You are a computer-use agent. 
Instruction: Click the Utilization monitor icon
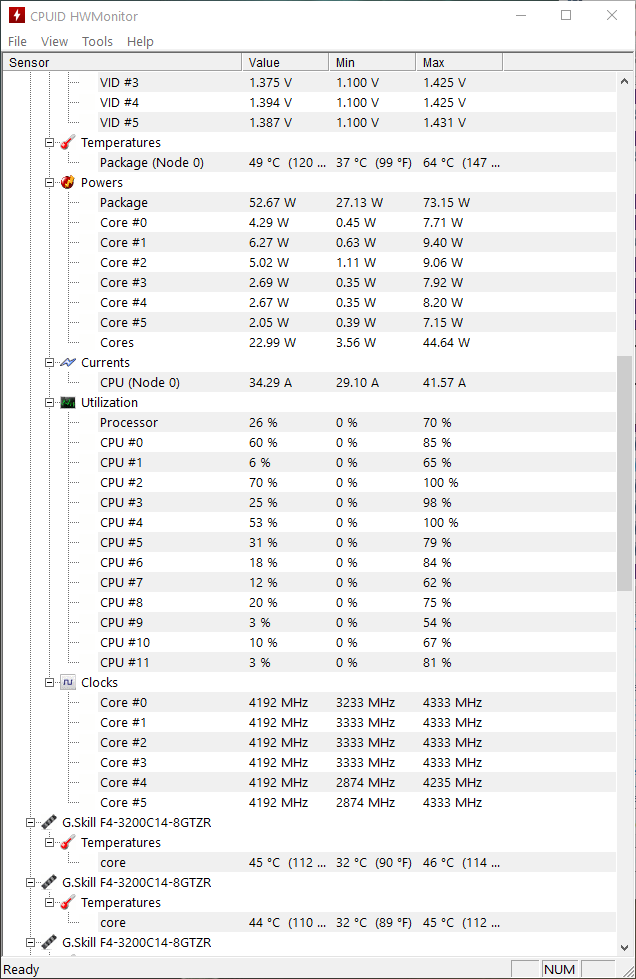[x=67, y=402]
